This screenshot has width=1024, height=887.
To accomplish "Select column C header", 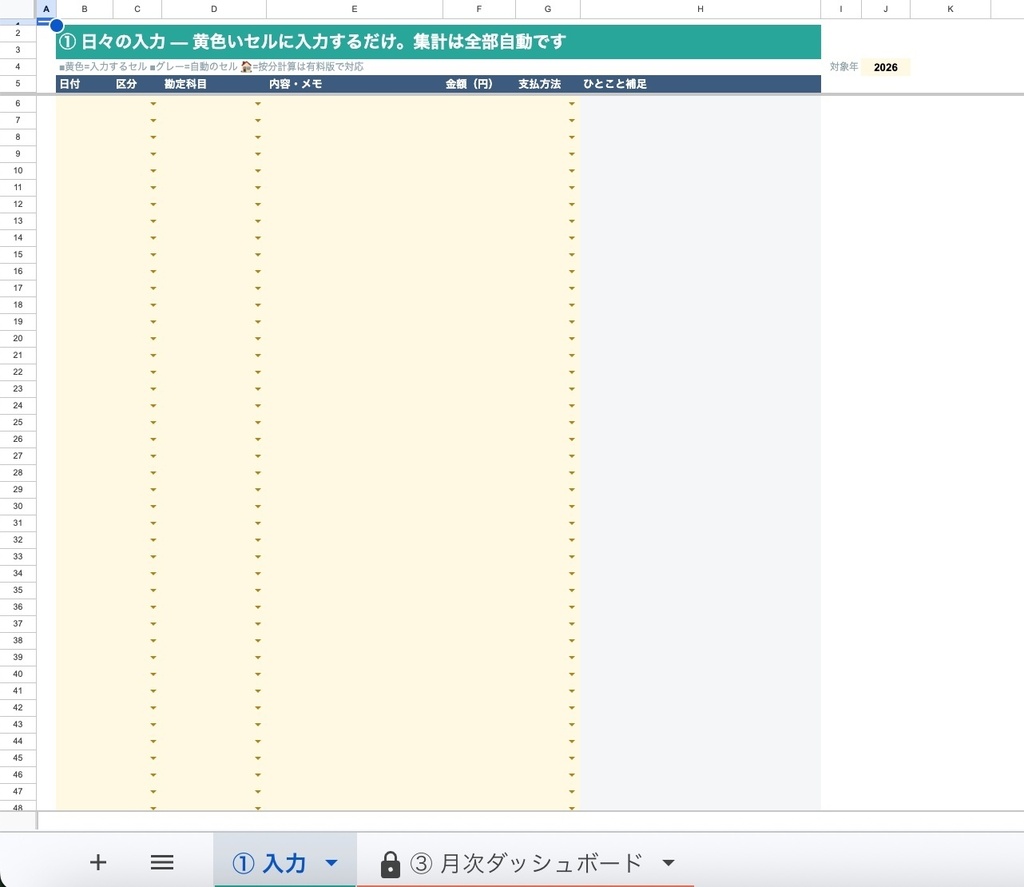I will (137, 9).
